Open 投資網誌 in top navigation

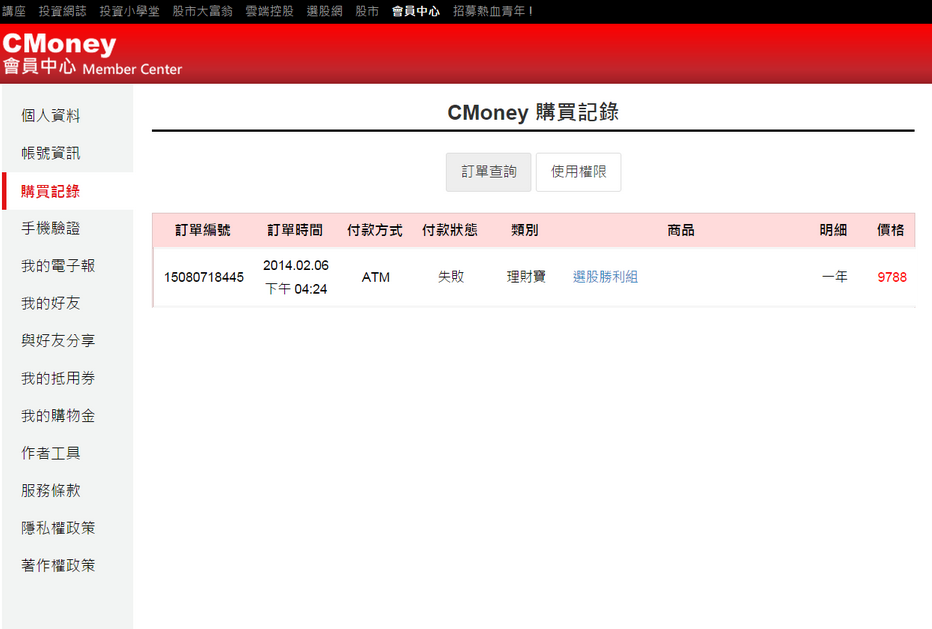pos(62,11)
